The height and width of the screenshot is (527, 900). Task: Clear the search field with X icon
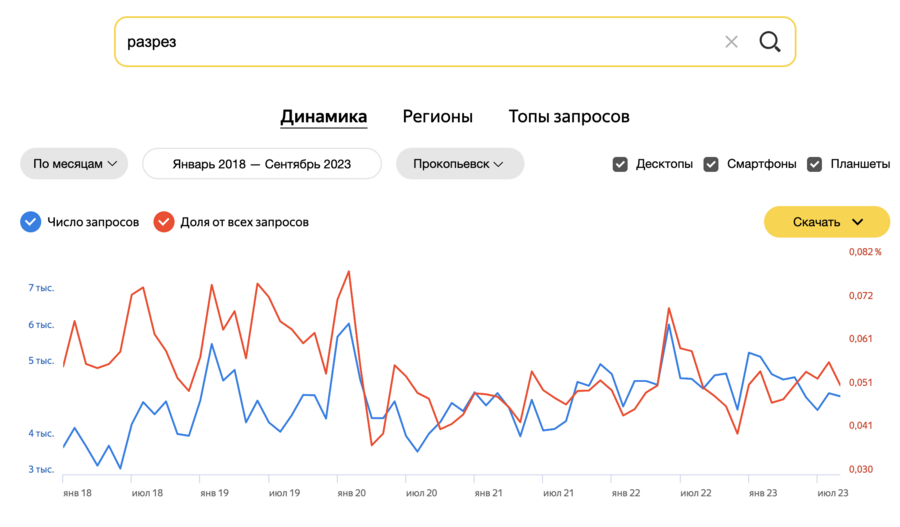tap(731, 42)
